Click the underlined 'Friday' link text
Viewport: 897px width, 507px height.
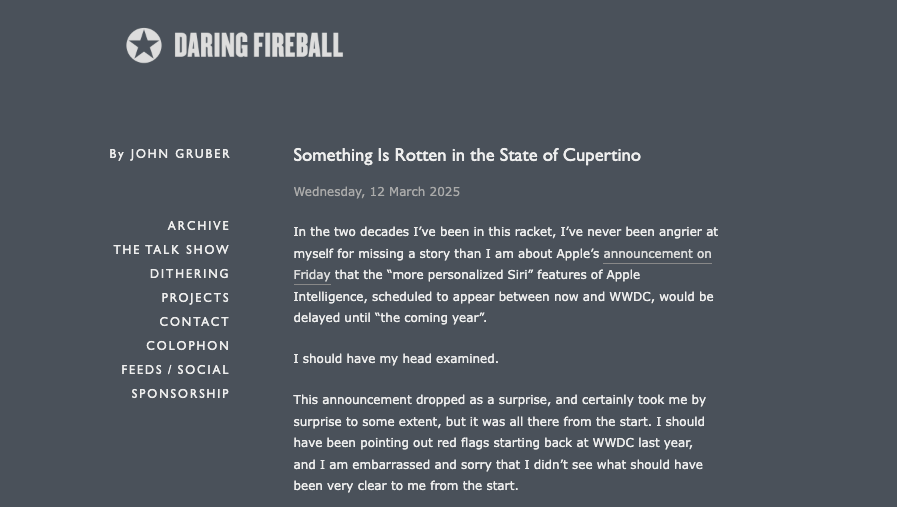[312, 275]
